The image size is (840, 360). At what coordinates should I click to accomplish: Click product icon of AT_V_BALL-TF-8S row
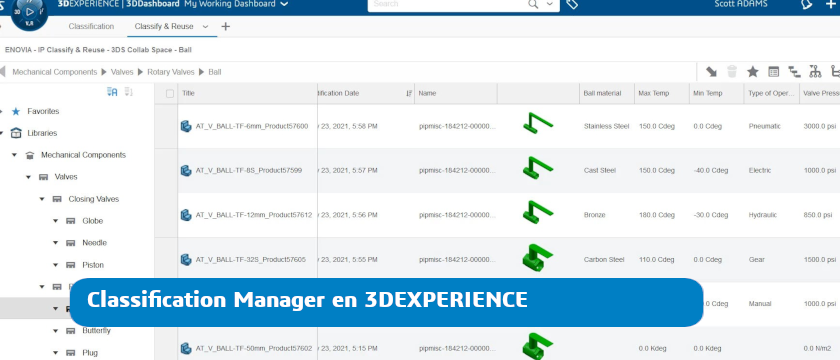click(186, 170)
